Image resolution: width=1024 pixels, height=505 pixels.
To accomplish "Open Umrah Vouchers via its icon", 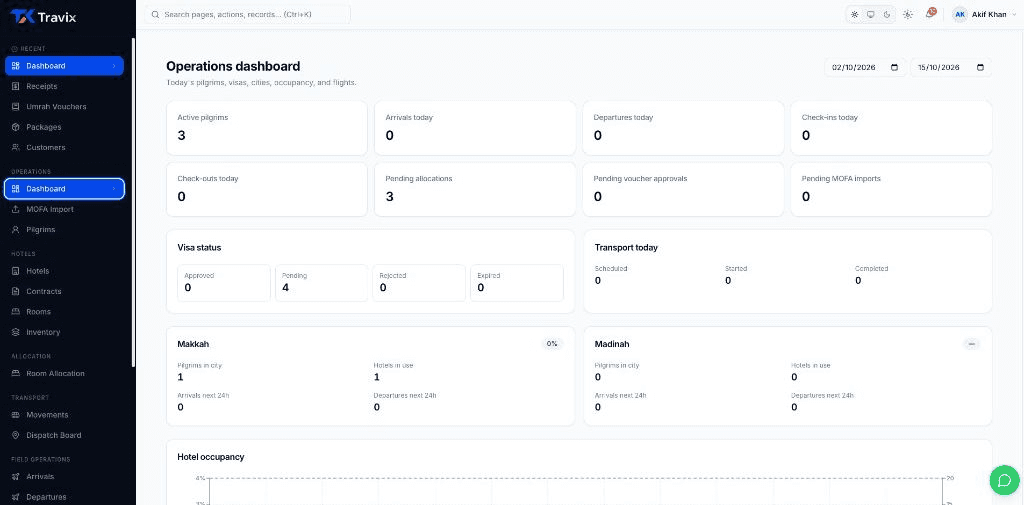I will point(16,106).
